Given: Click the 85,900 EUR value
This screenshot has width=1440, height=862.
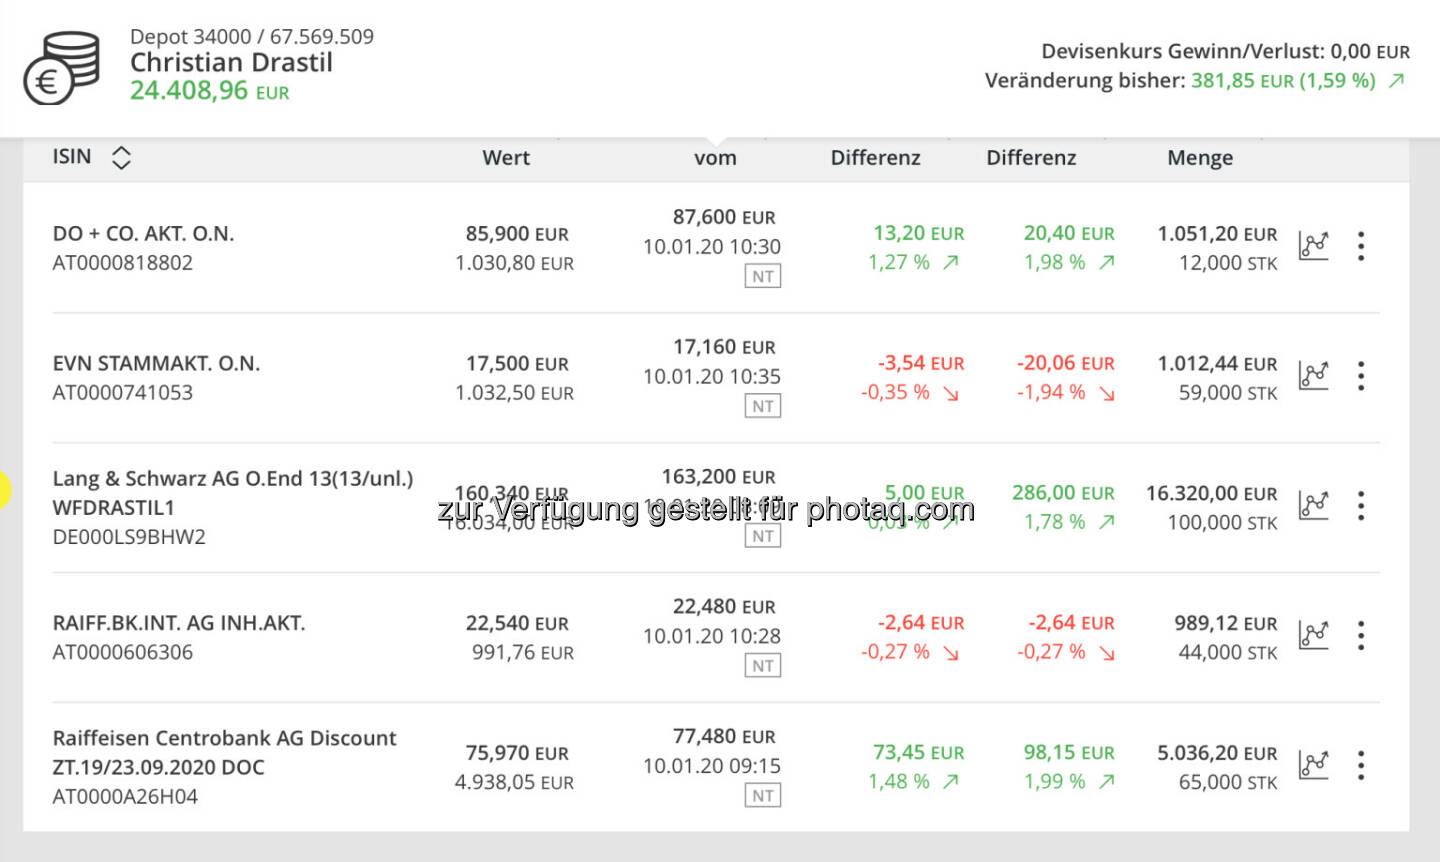Looking at the screenshot, I should pyautogui.click(x=517, y=234).
